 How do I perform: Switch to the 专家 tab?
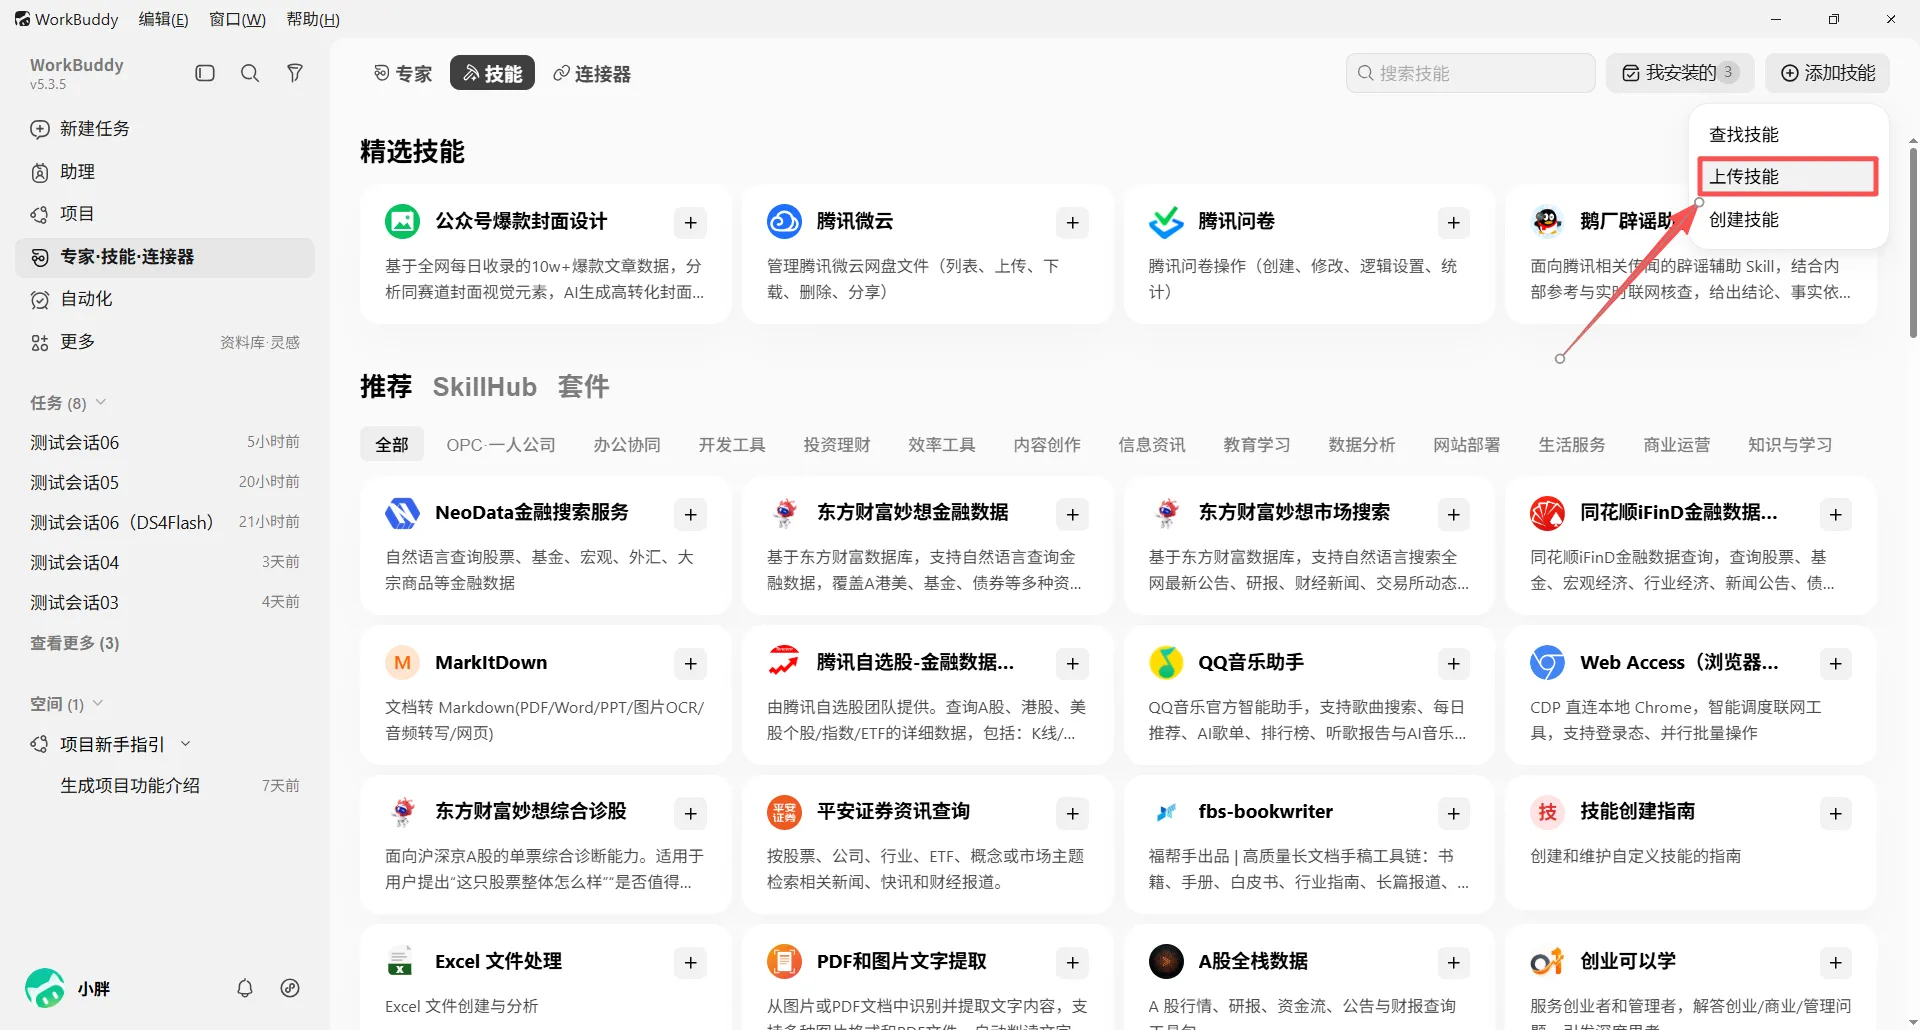tap(402, 73)
